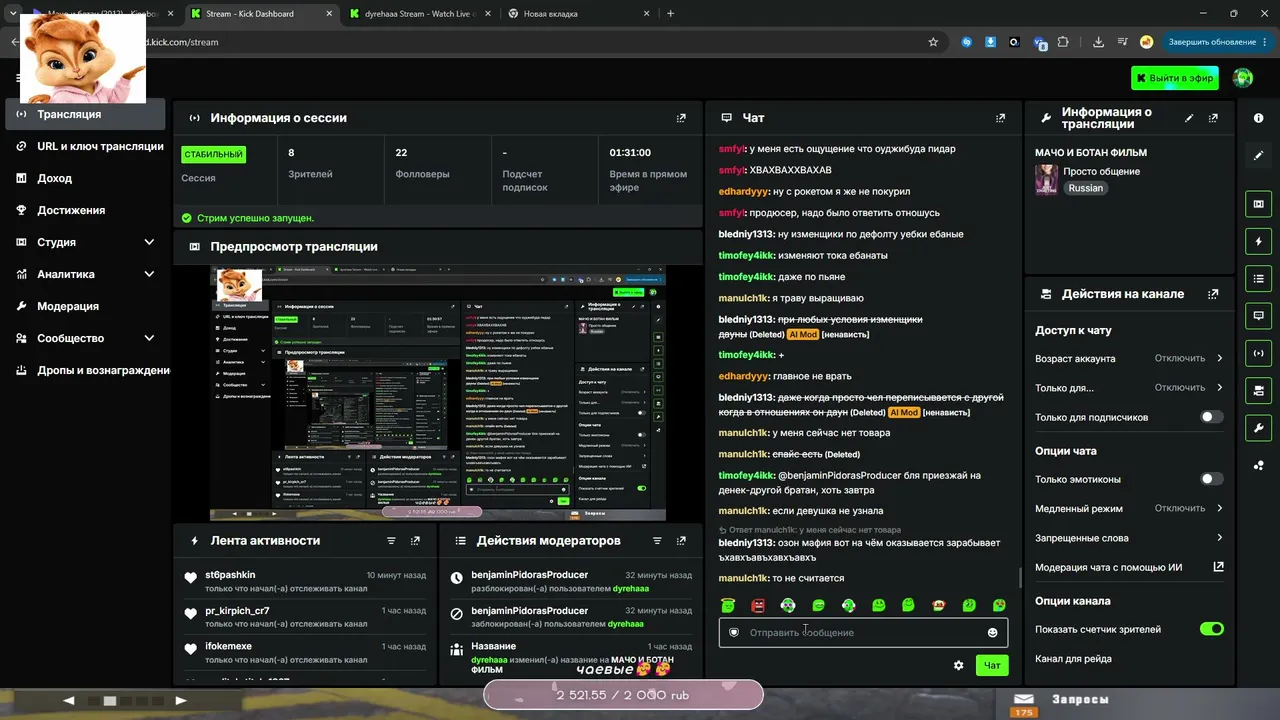This screenshot has height=720, width=1280.
Task: Open Канал для рейда option
Action: [x=1073, y=659]
